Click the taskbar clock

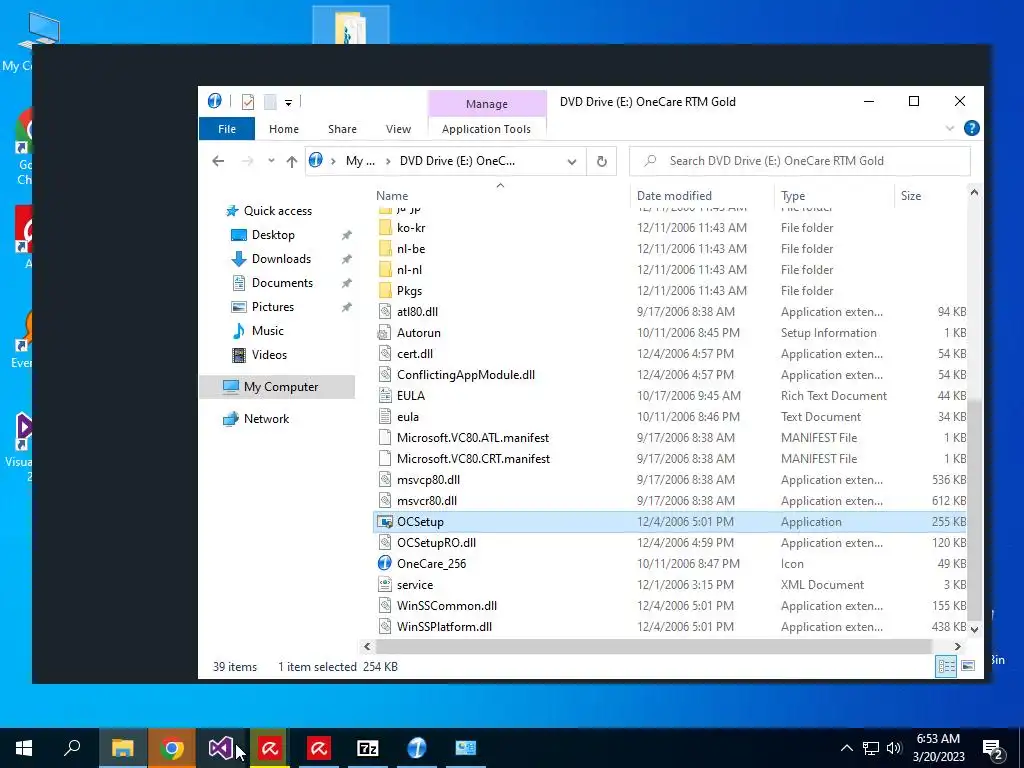pos(938,748)
